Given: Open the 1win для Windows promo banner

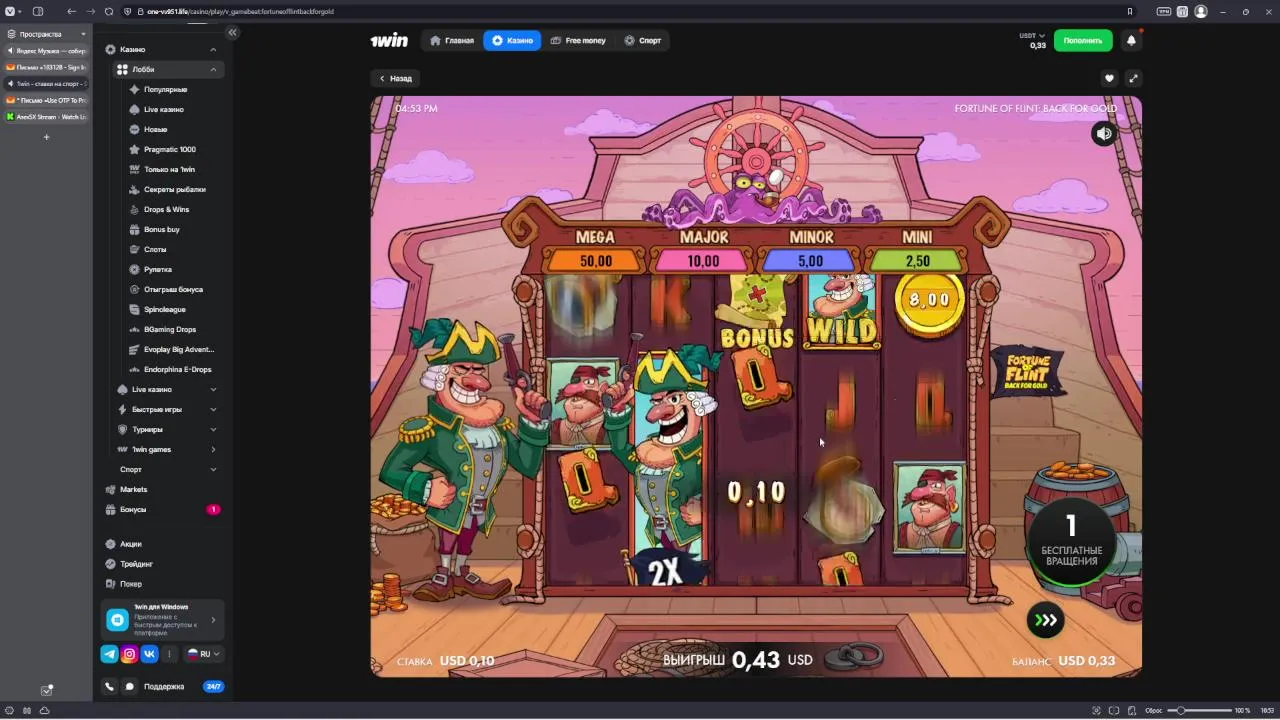Looking at the screenshot, I should point(162,620).
